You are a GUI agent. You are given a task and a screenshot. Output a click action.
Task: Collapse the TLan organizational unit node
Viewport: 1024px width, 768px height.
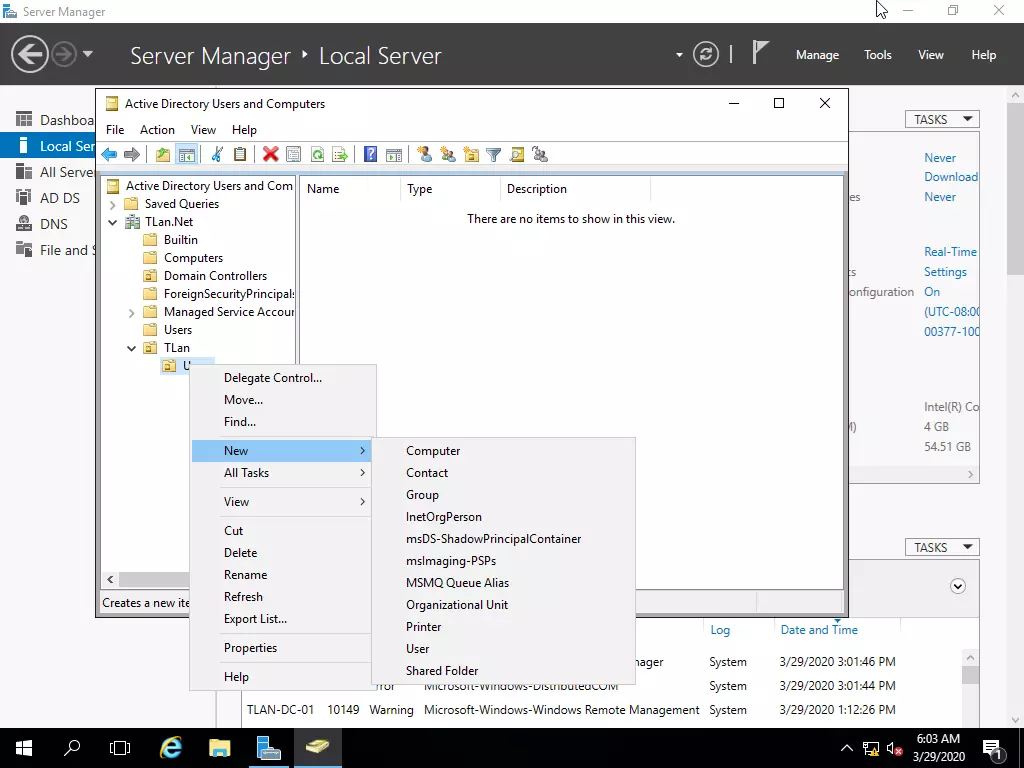tap(131, 349)
